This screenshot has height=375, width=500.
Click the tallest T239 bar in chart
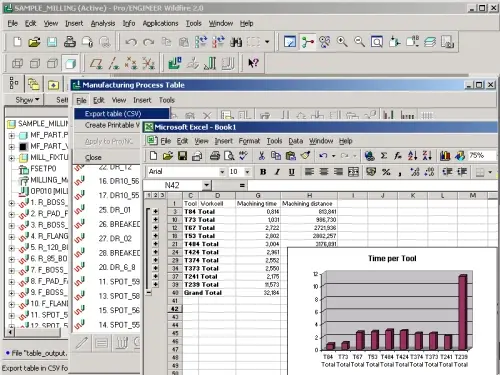click(462, 312)
